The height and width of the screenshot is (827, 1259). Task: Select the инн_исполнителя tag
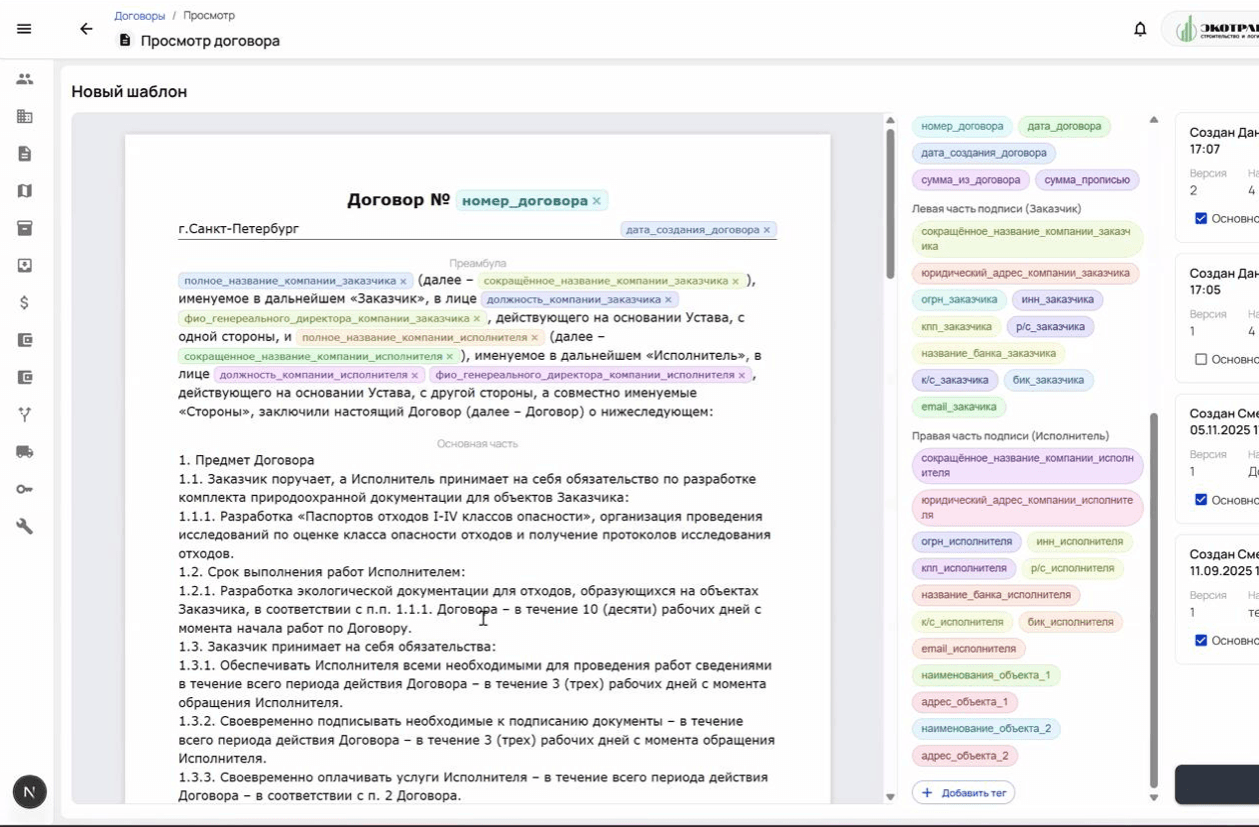[1079, 542]
